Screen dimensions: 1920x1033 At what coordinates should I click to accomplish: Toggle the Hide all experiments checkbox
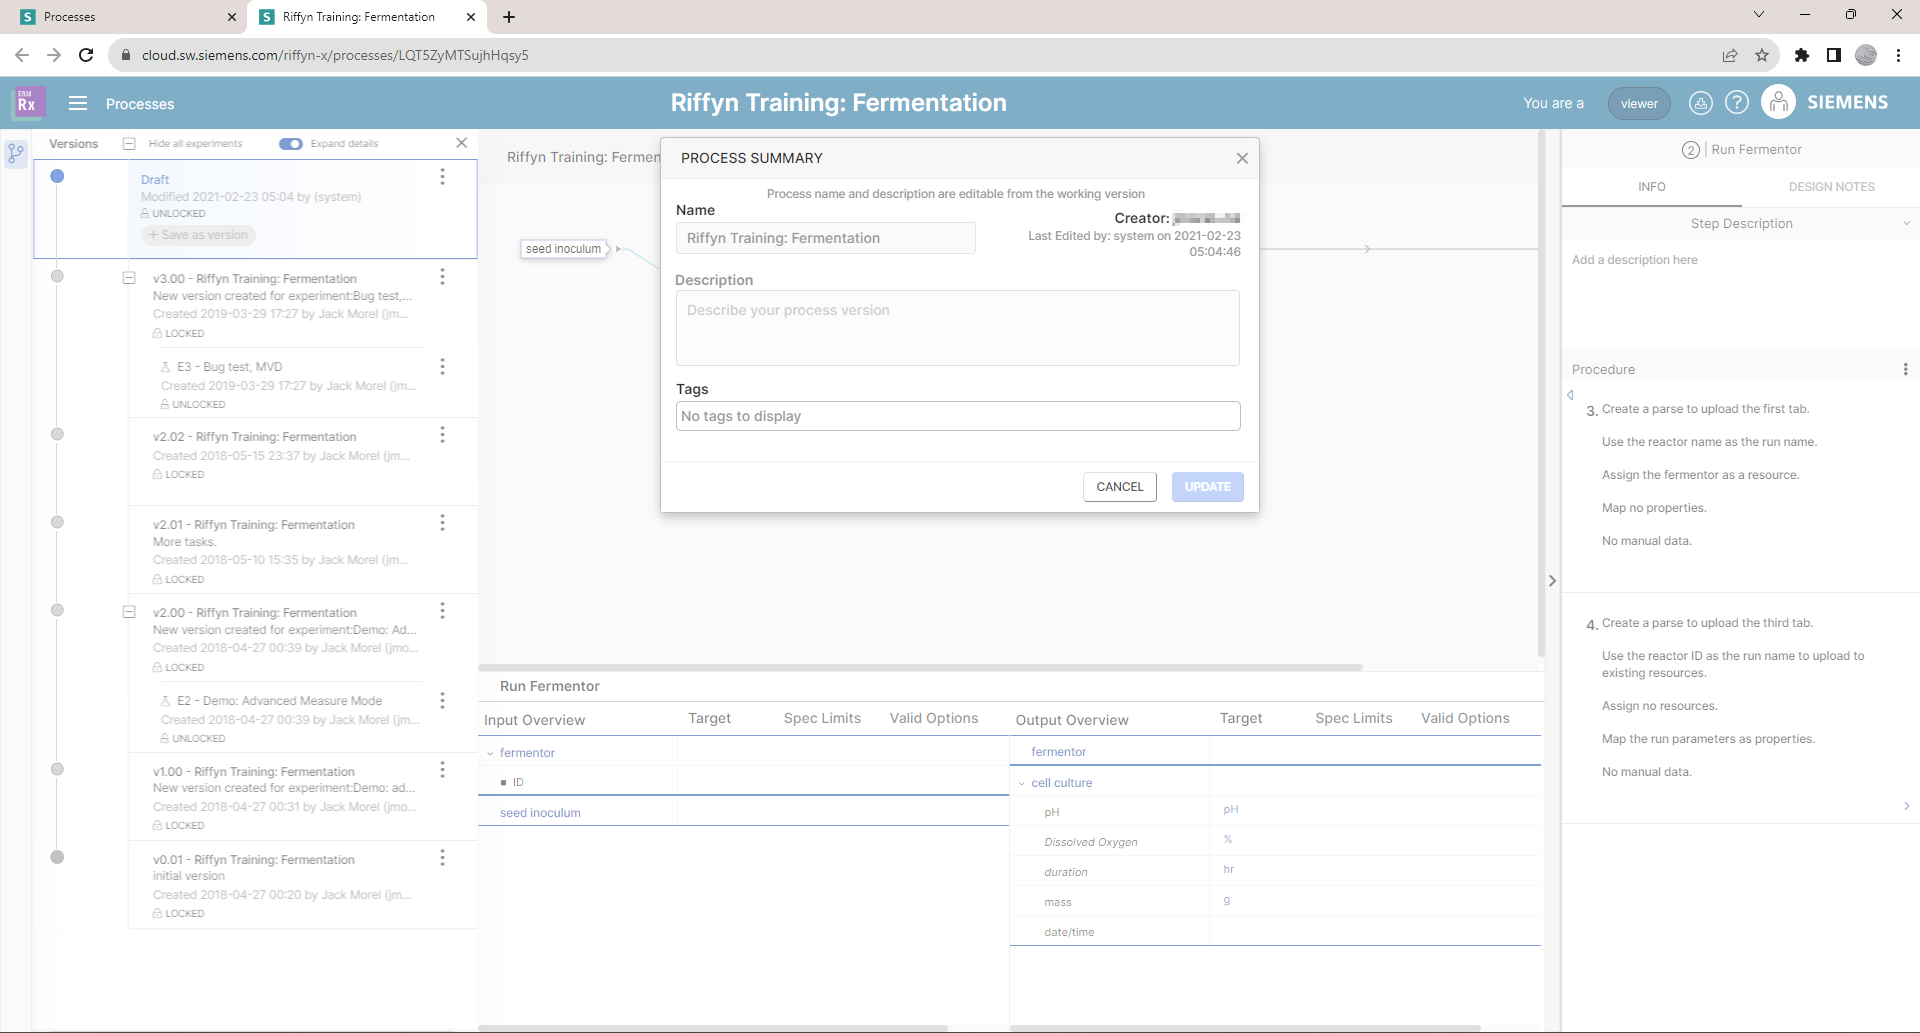tap(129, 143)
